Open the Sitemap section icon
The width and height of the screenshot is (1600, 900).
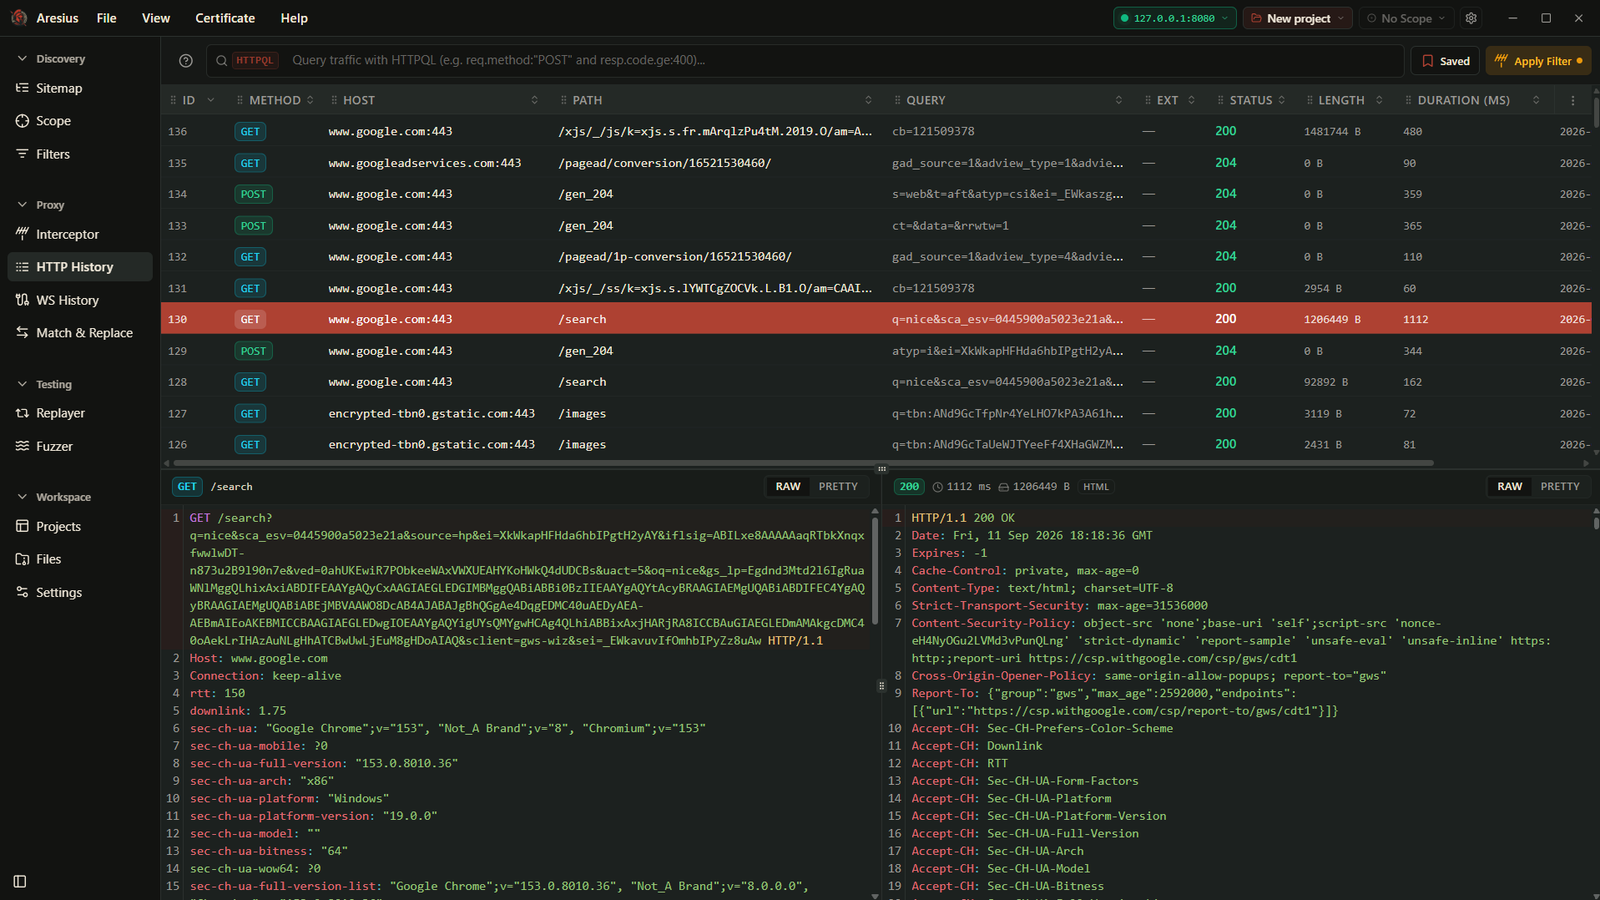pos(22,88)
